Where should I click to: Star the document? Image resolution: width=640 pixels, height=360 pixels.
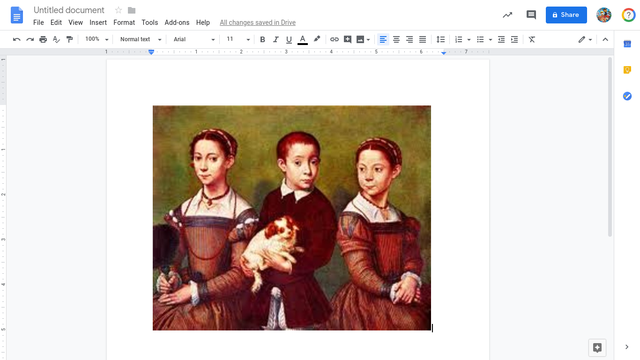(118, 10)
